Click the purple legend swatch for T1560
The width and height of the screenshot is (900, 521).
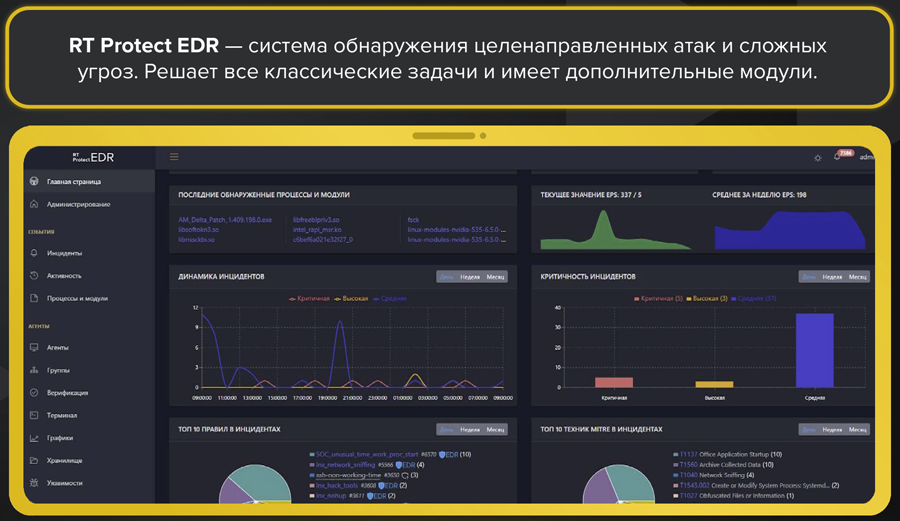(676, 465)
